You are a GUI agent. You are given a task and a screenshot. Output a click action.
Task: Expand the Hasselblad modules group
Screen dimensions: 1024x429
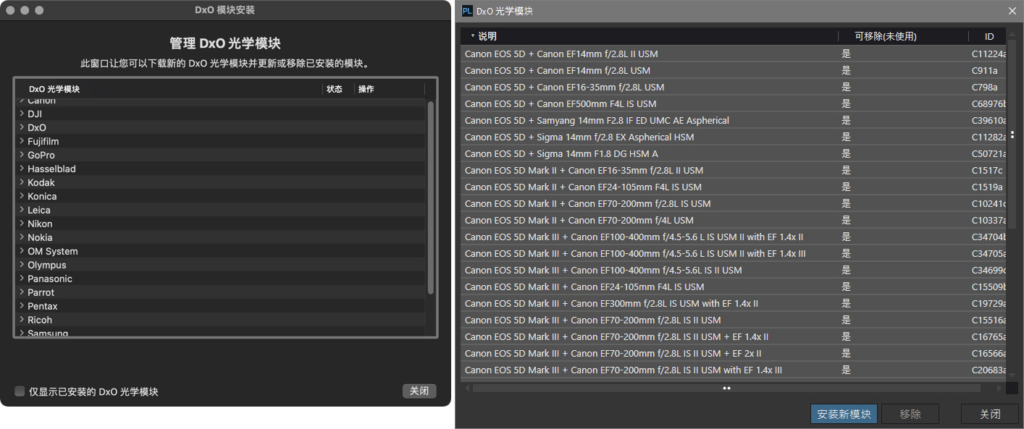tap(22, 168)
